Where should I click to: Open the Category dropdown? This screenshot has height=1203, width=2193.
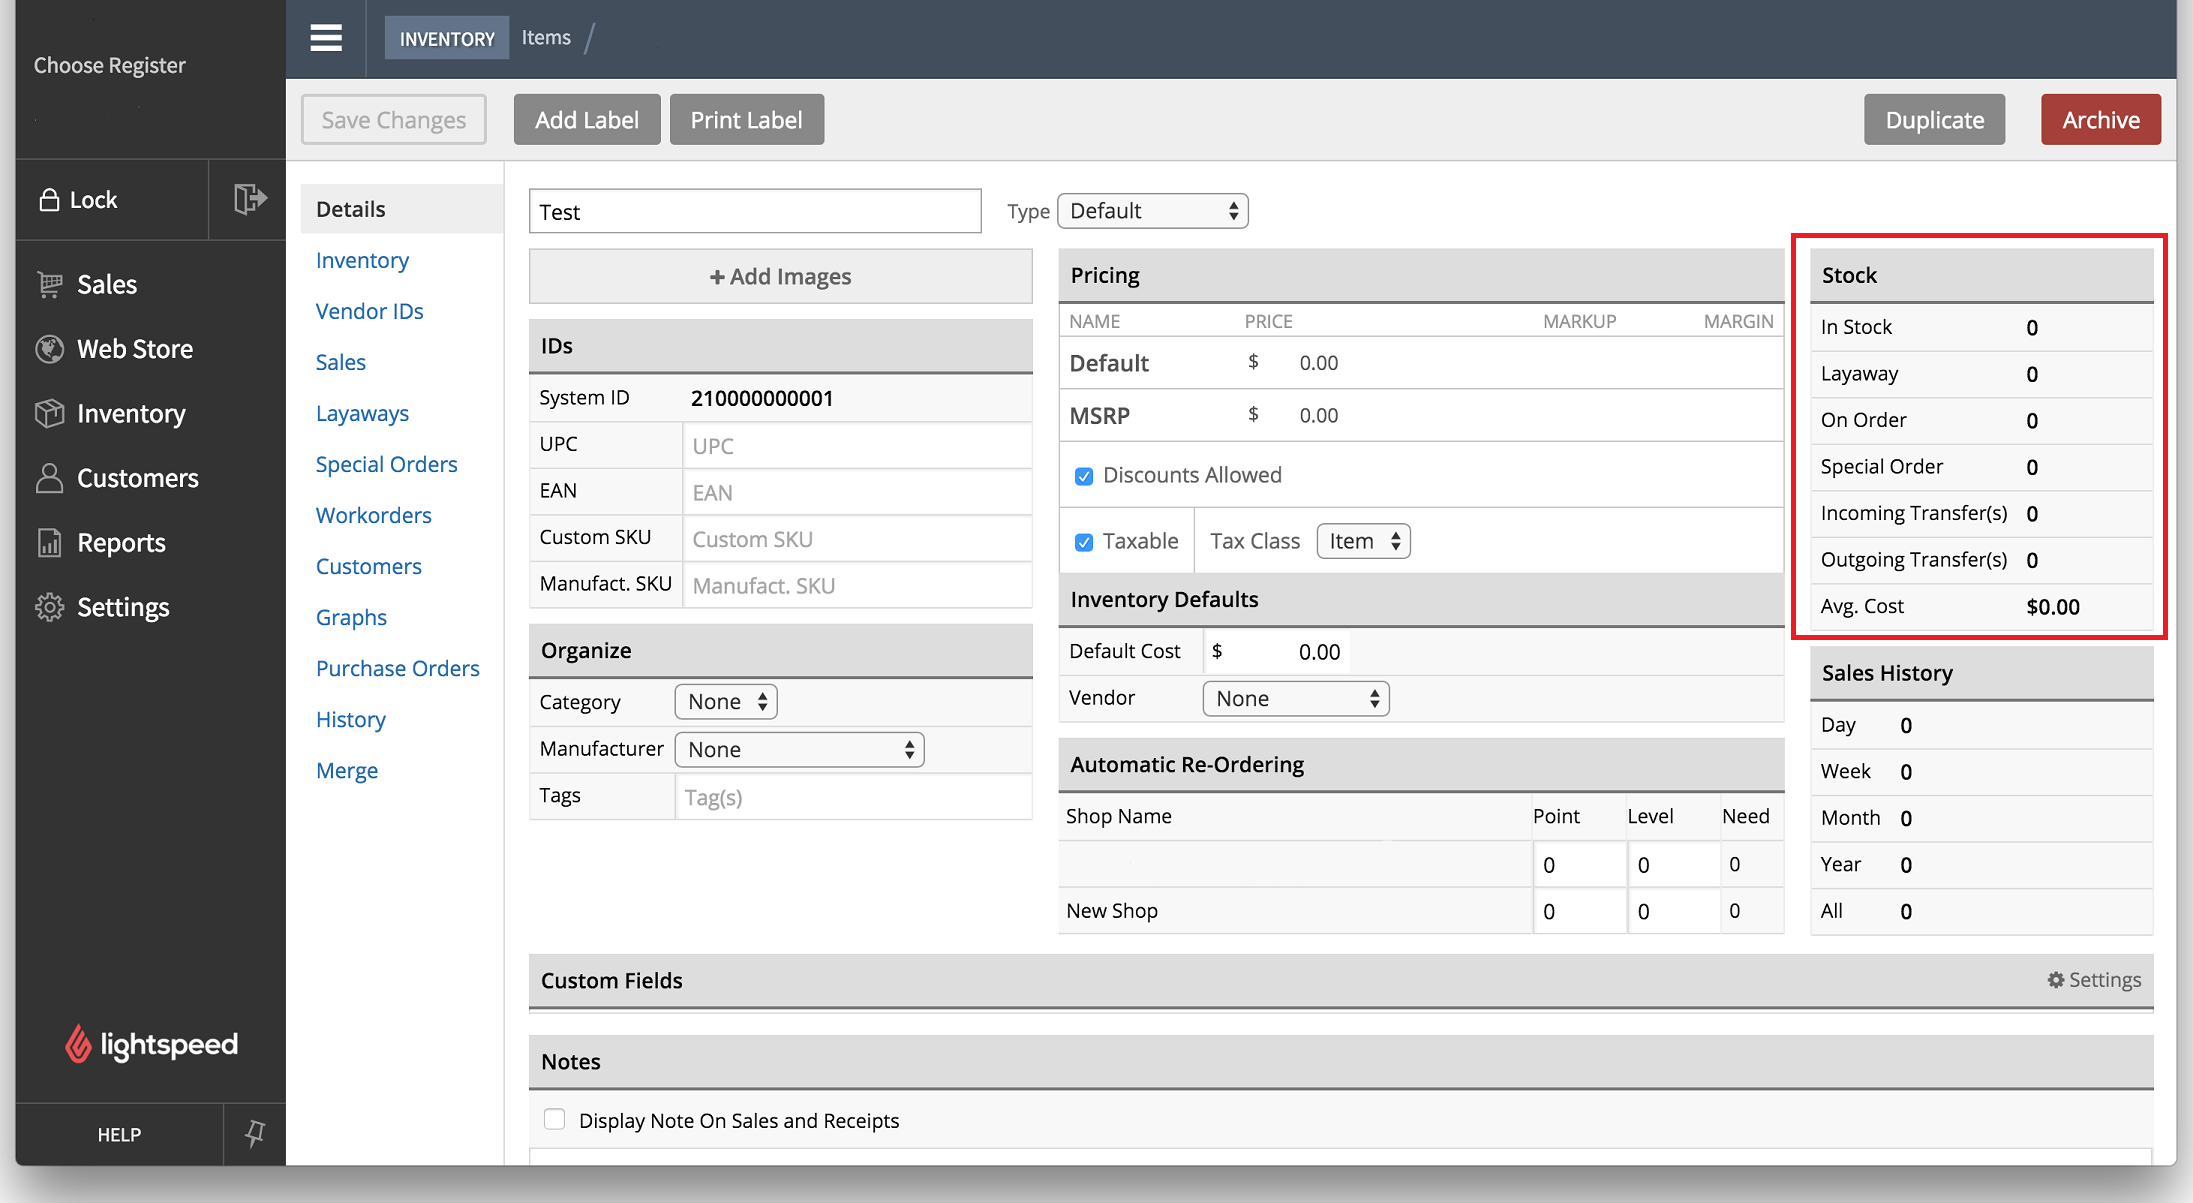coord(726,702)
